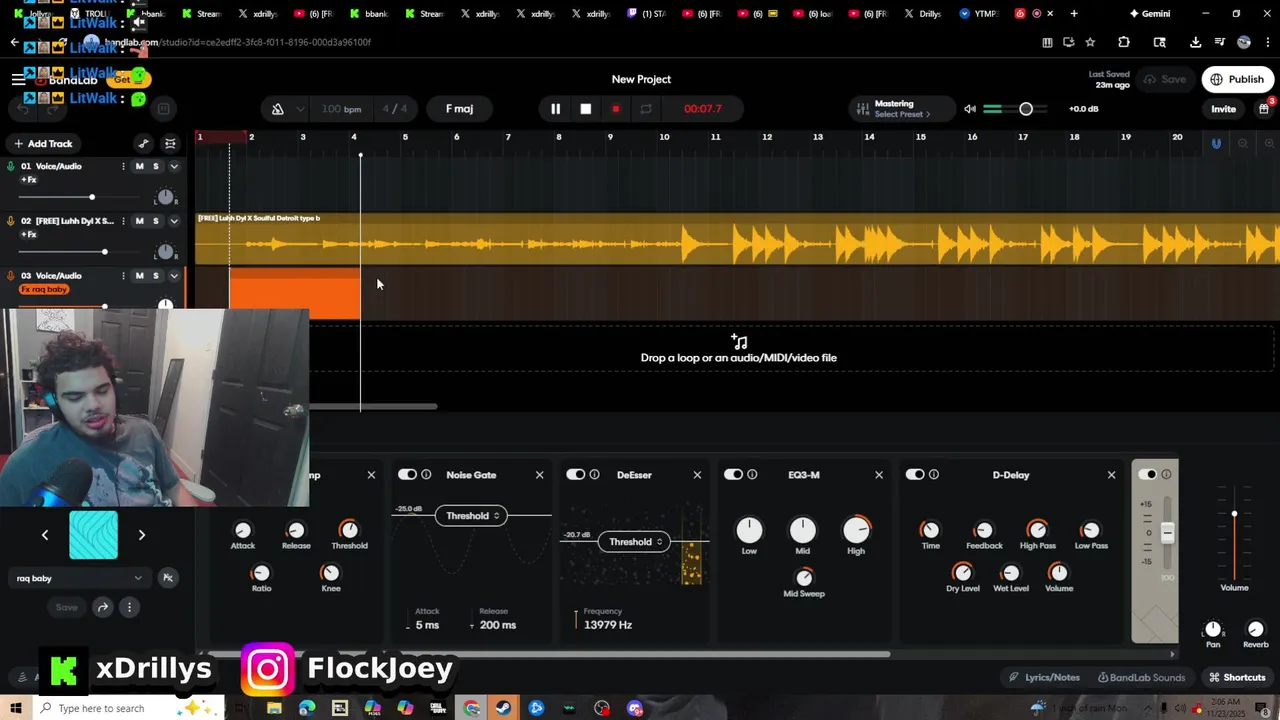Remove the EQ3-M effect

[879, 475]
